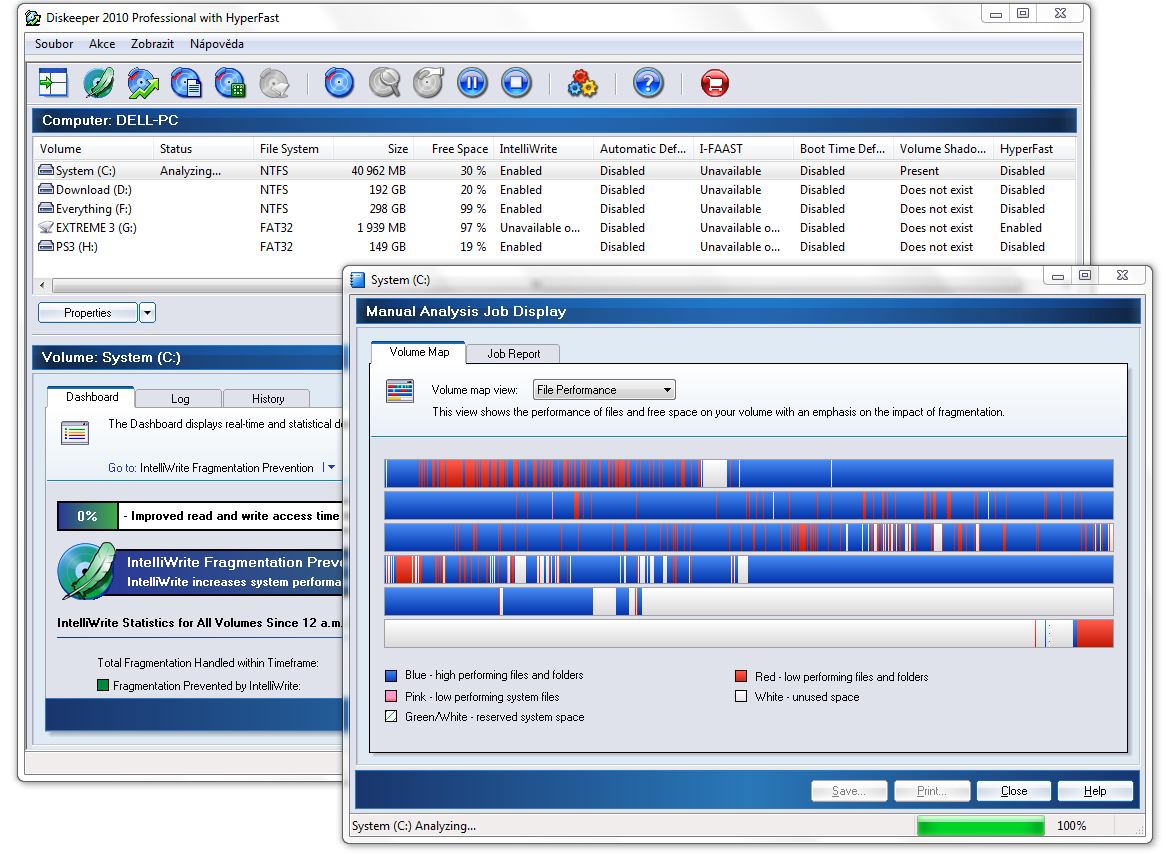The width and height of the screenshot is (1166, 854).
Task: Follow the IntelliWrite Fragmentation Prevention link
Action: pyautogui.click(x=227, y=468)
